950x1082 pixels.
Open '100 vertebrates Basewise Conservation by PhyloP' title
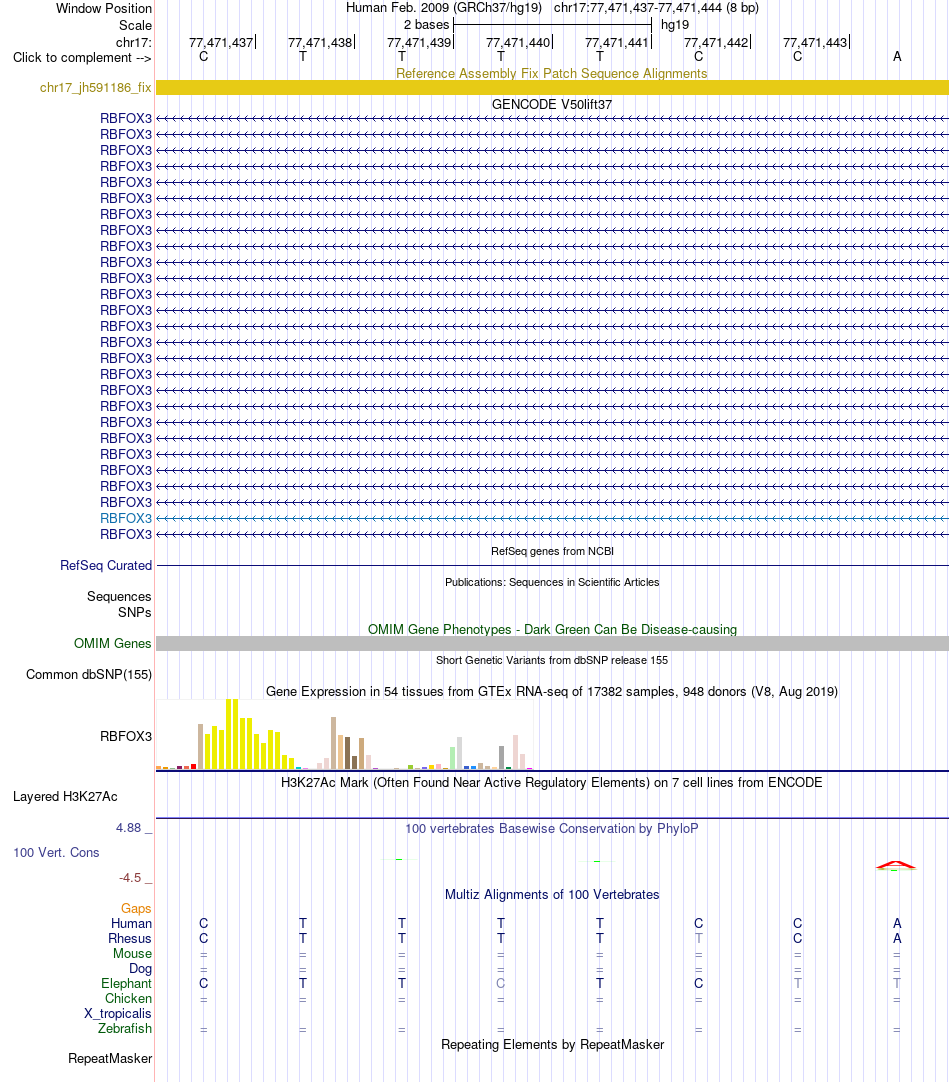click(x=551, y=828)
